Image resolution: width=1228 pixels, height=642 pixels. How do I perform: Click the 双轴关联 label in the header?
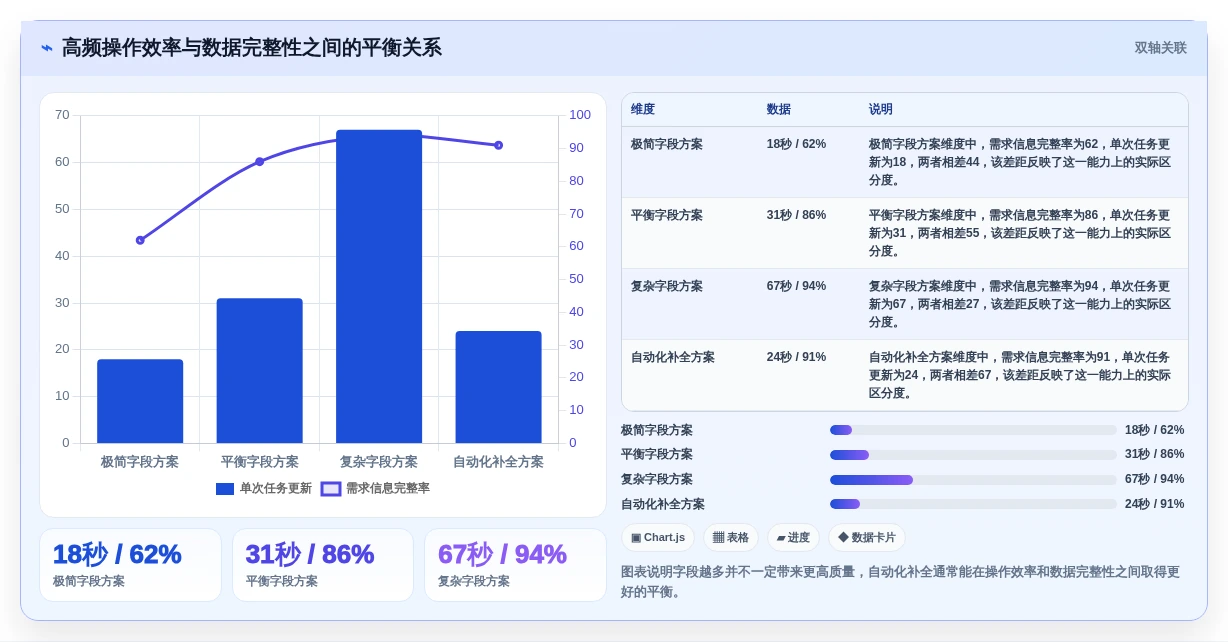tap(1160, 48)
